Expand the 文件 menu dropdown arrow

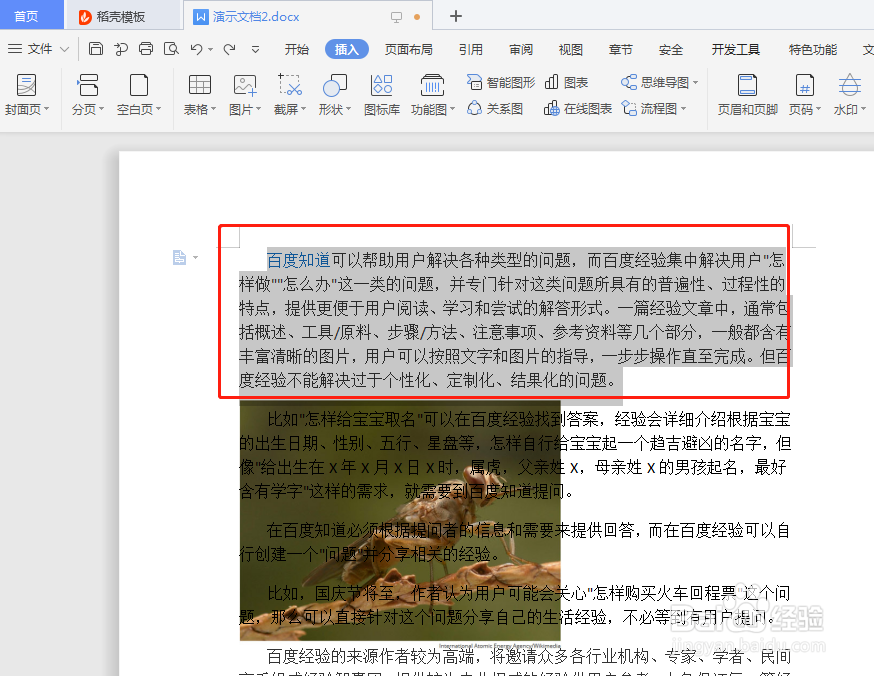[65, 50]
